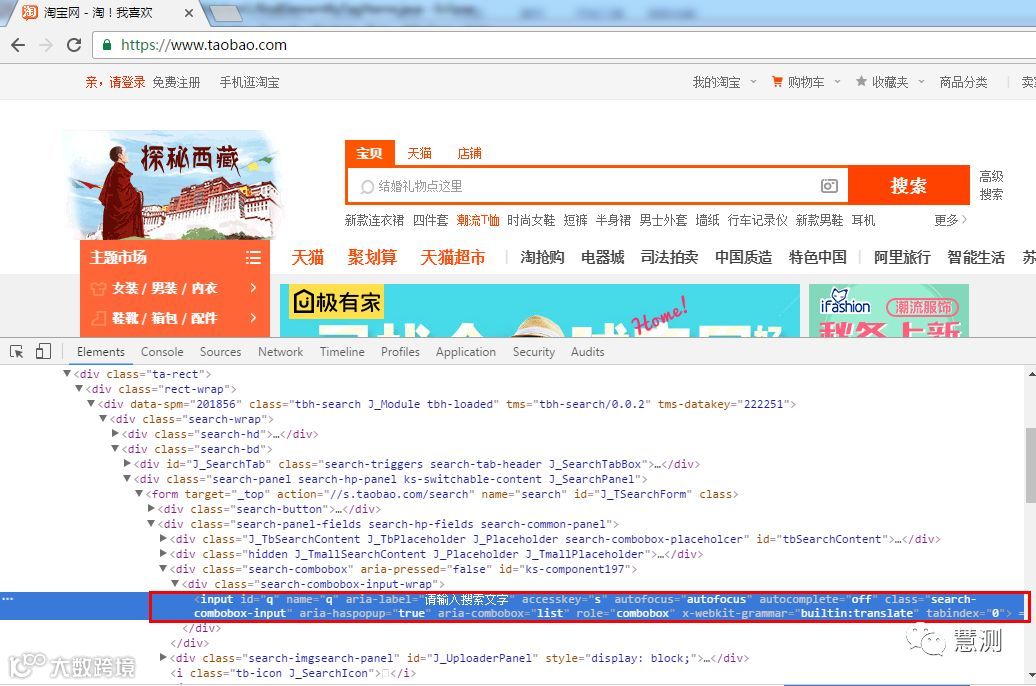Click the orange 搜索 button
Screen dimensions: 1036x686
coord(909,186)
